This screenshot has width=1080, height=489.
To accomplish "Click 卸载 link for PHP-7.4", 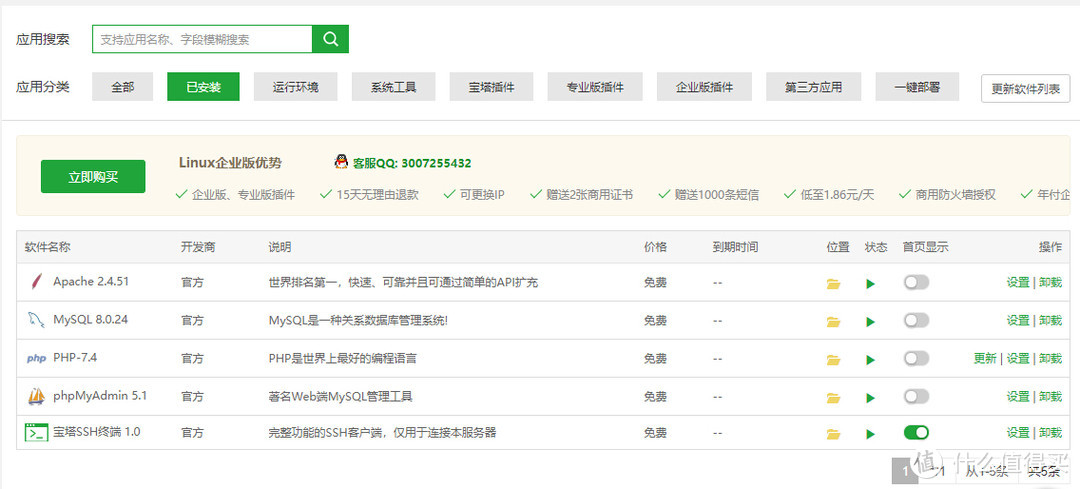I will [x=1050, y=358].
